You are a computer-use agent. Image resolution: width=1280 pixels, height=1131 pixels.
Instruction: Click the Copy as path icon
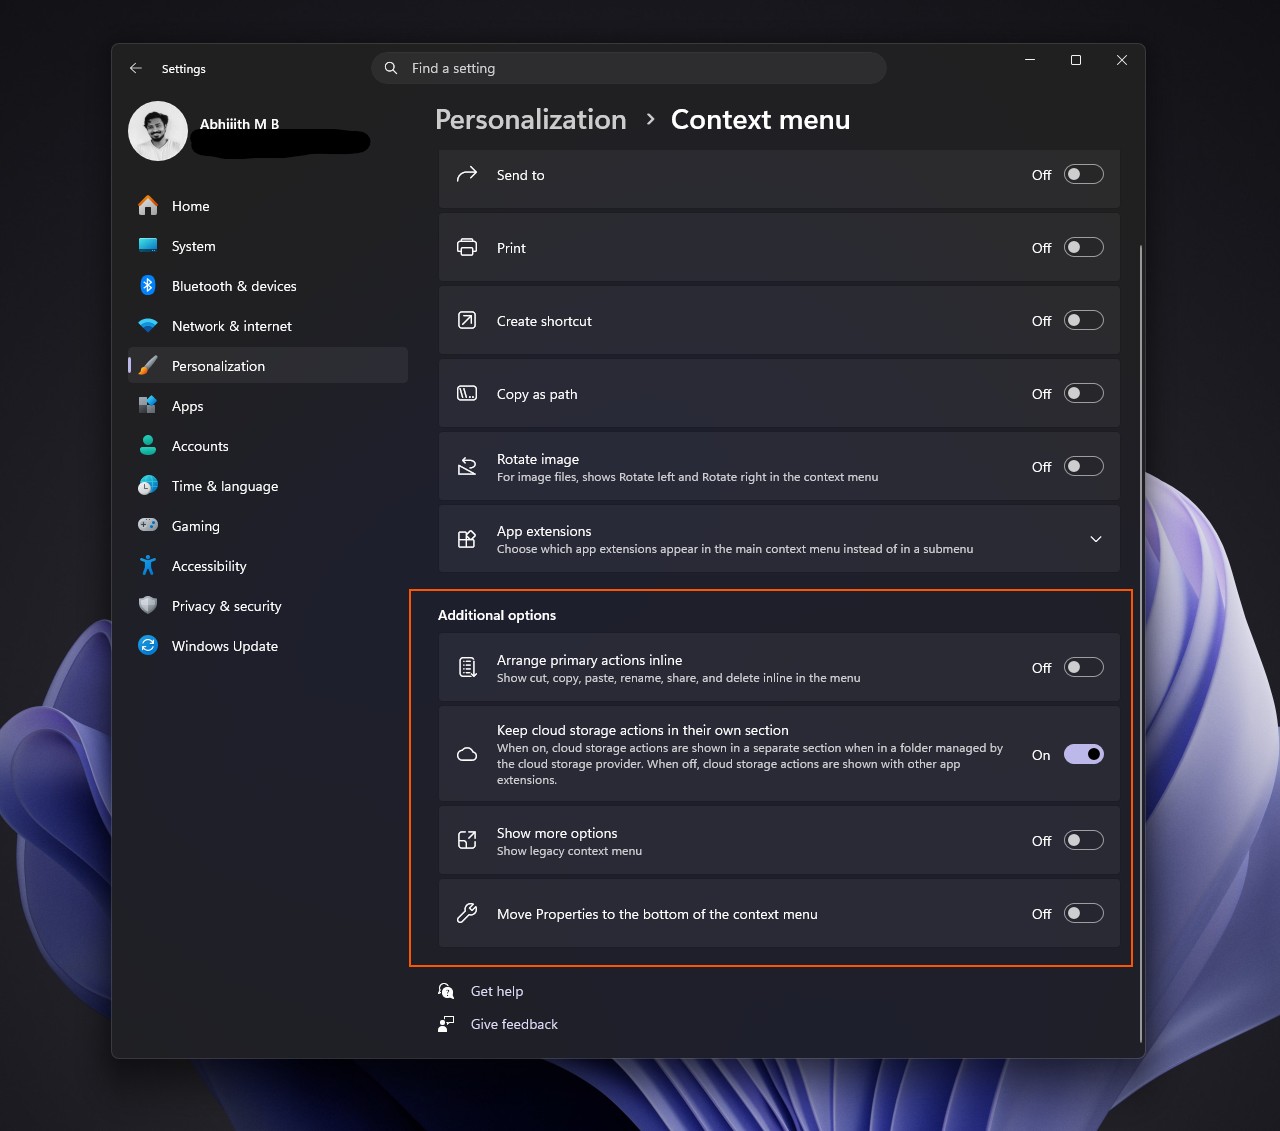(467, 393)
